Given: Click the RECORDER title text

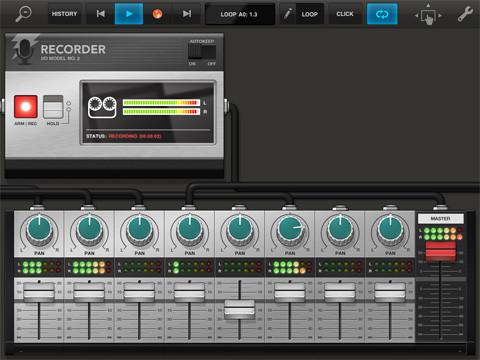Looking at the screenshot, I should point(73,49).
